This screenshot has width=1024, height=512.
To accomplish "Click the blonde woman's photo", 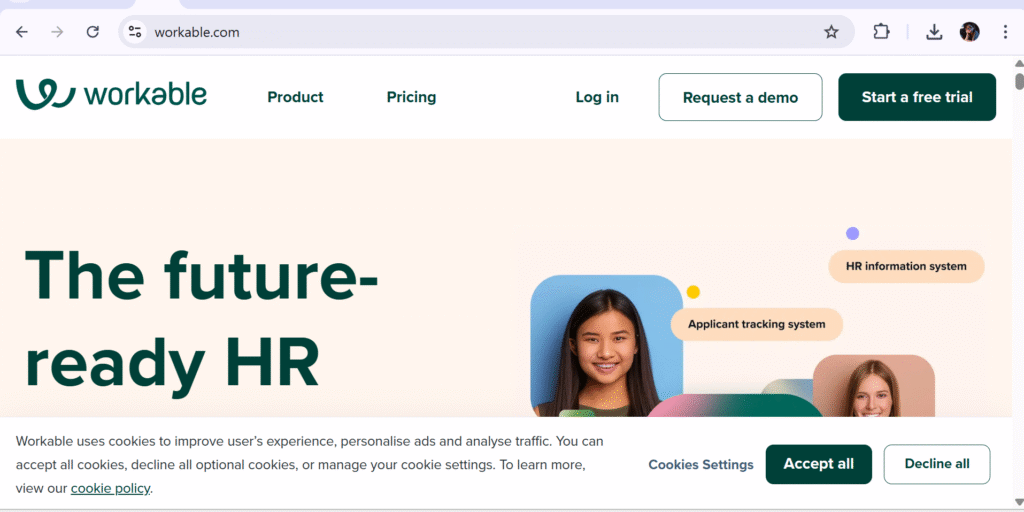I will coord(873,386).
